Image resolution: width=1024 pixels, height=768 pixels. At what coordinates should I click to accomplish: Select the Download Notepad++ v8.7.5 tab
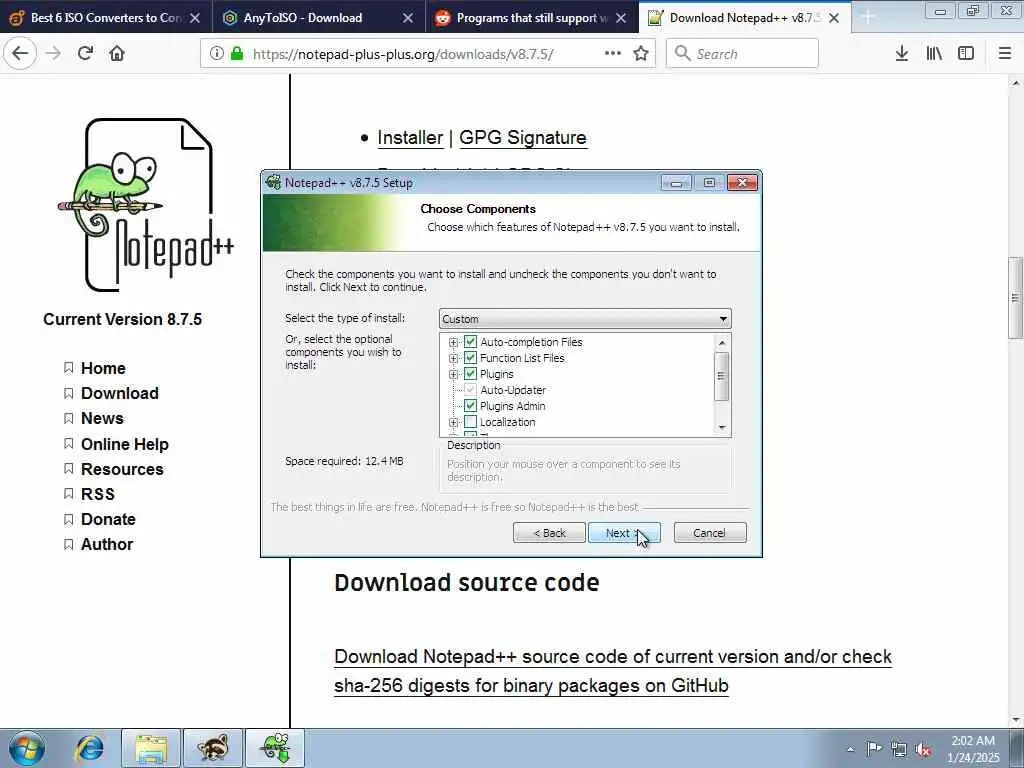pos(744,18)
